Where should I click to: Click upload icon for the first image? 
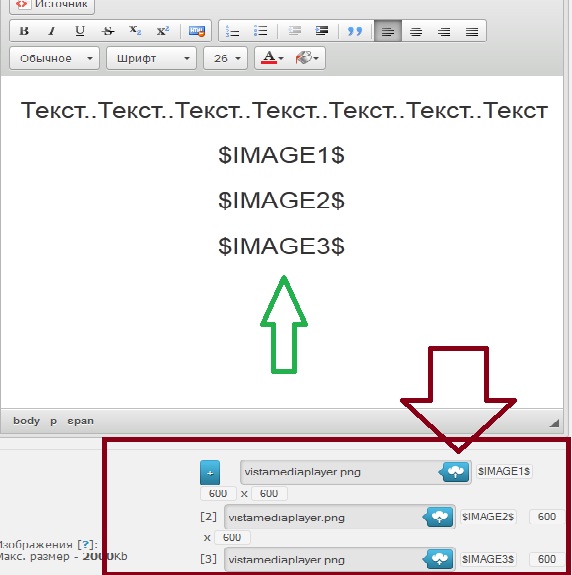(x=455, y=472)
